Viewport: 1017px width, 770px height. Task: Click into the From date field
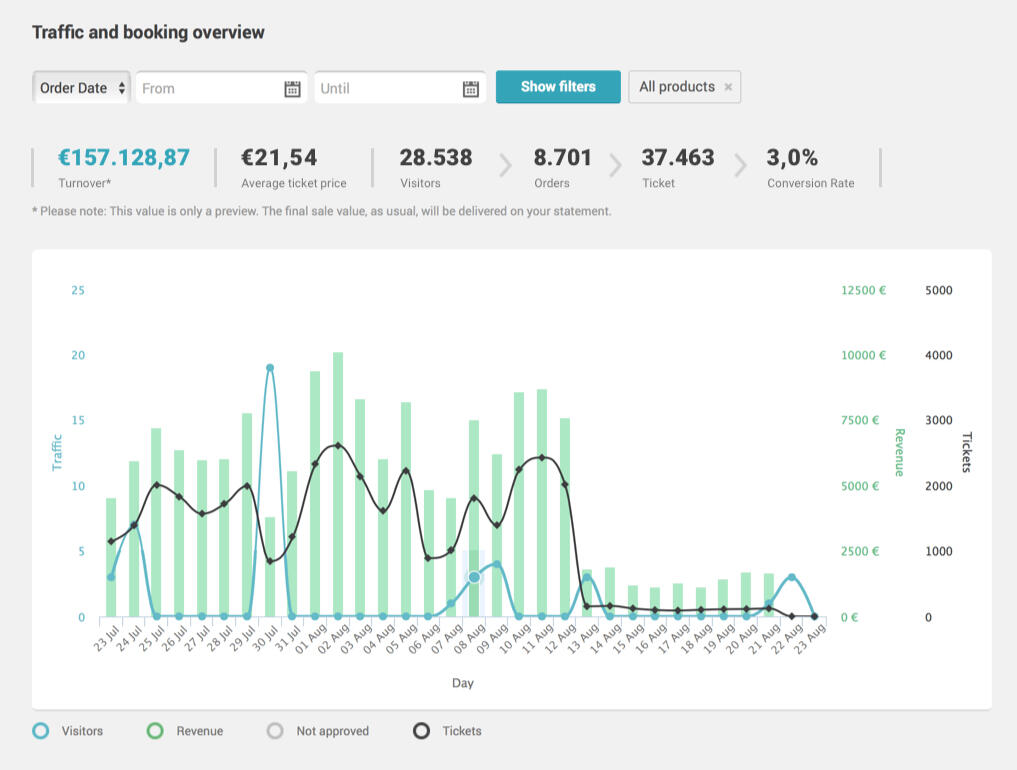click(208, 88)
